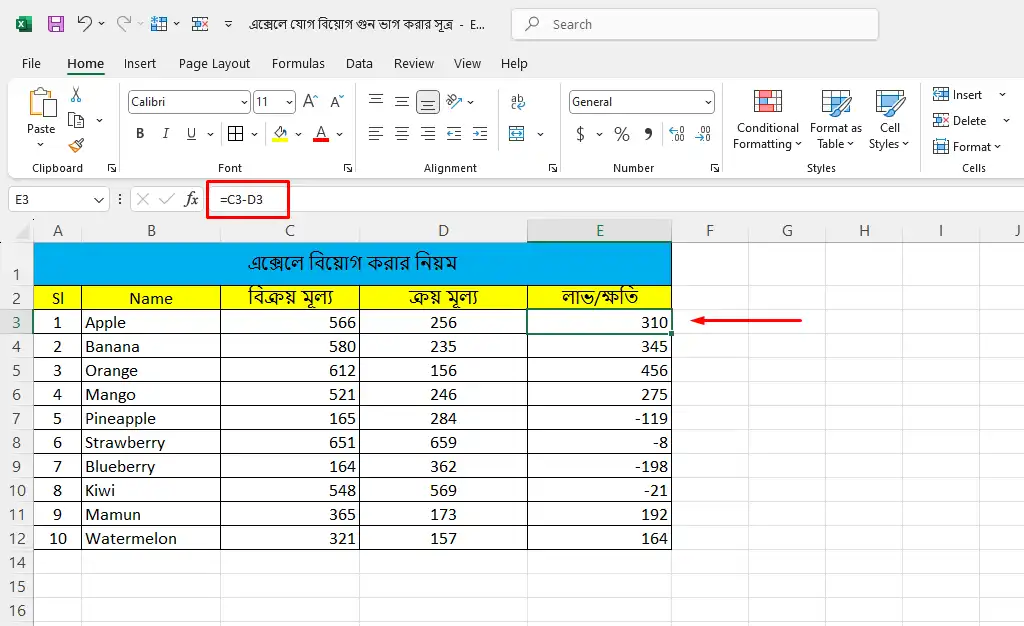Apply yellow fill color to cell

[280, 134]
